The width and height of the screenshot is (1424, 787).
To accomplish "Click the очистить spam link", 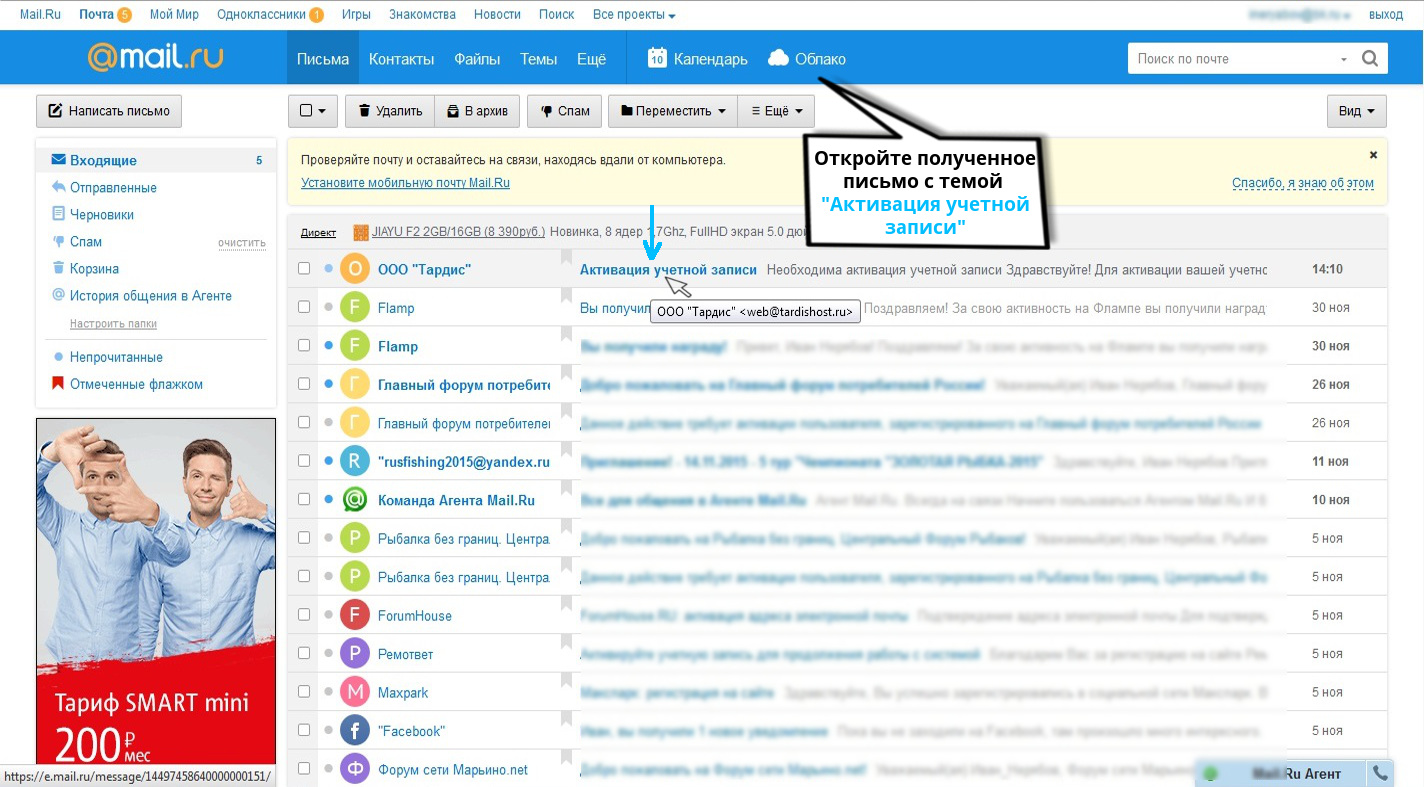I will (x=242, y=243).
